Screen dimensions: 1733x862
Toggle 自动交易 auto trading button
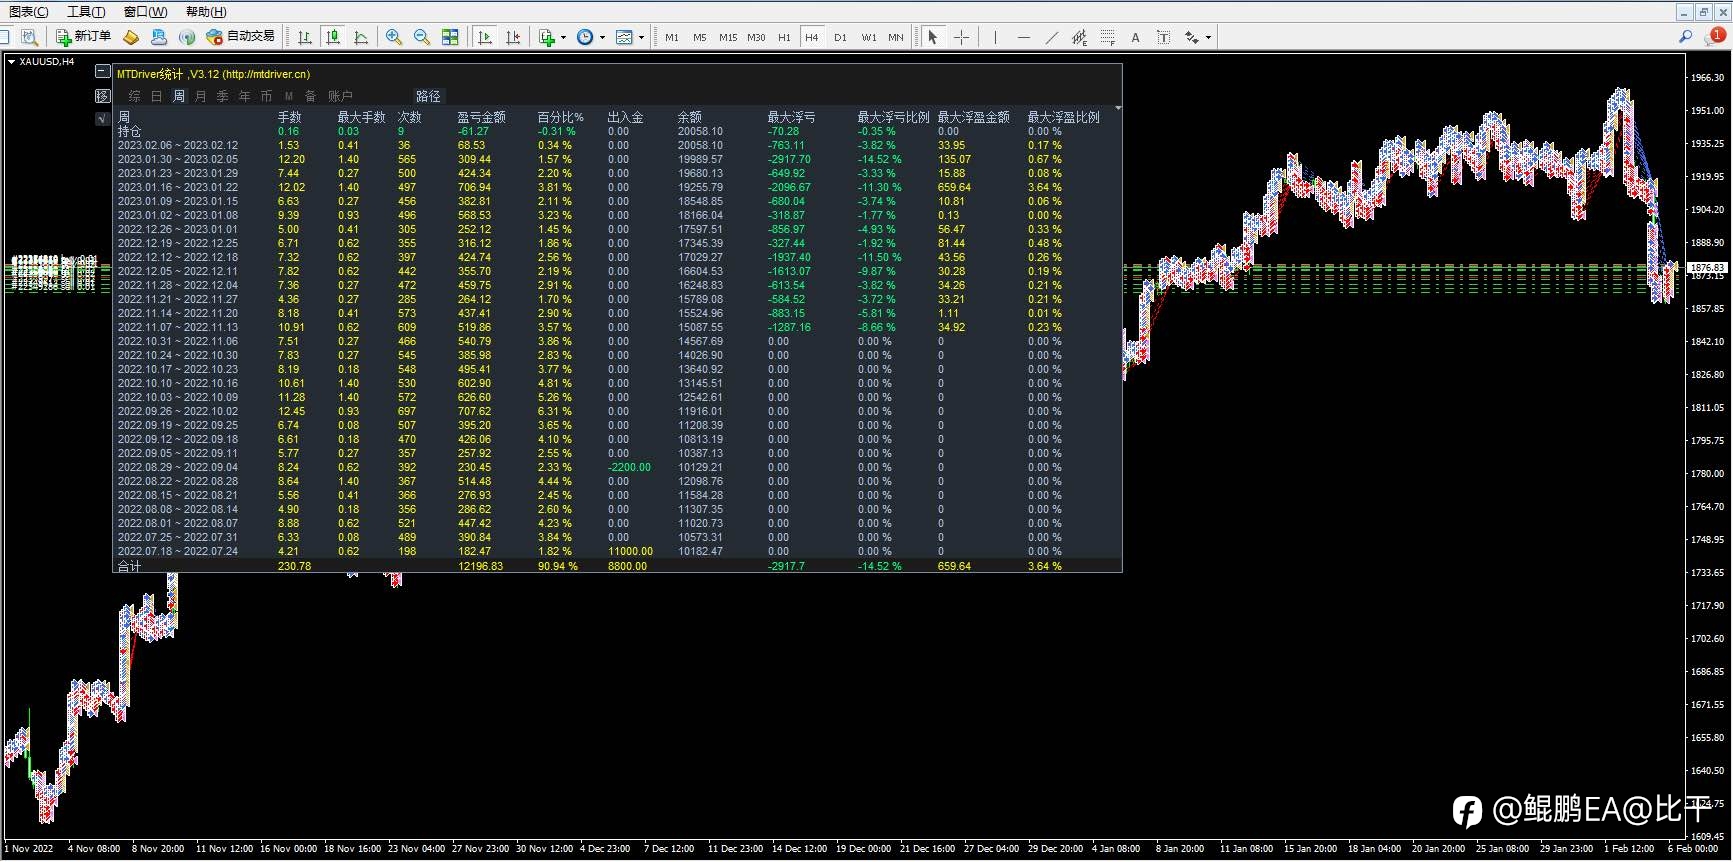(x=240, y=37)
